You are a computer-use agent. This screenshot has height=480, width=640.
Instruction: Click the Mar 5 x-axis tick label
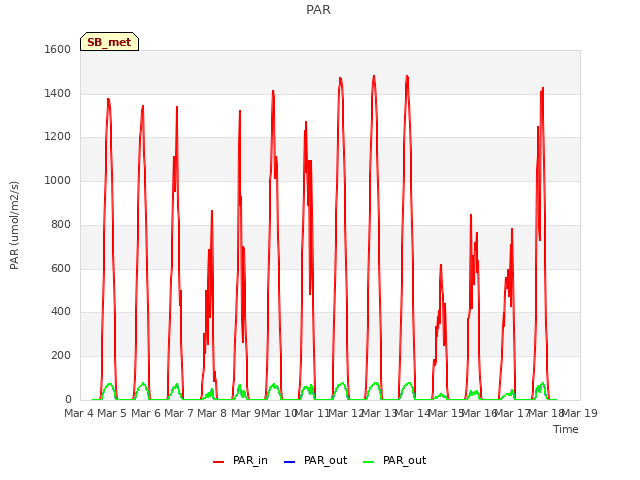[112, 413]
